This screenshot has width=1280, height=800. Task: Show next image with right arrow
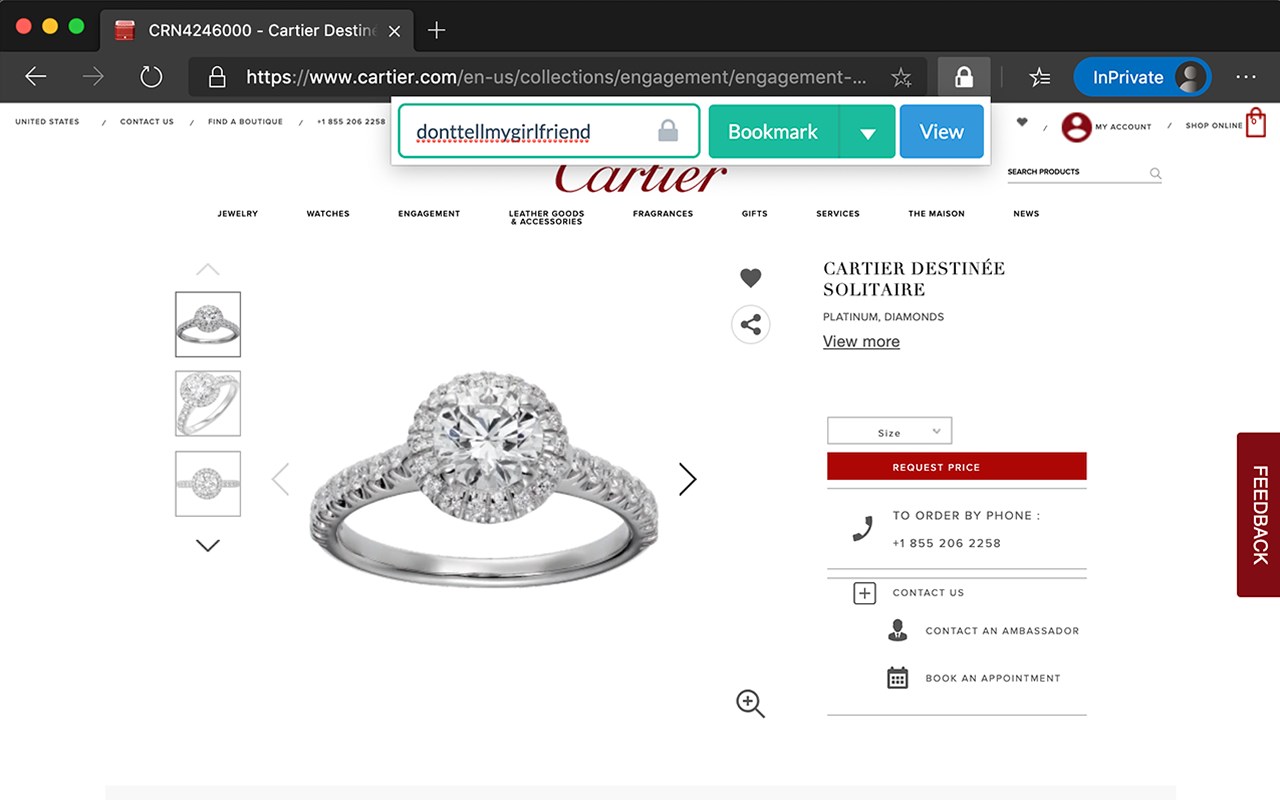click(687, 479)
